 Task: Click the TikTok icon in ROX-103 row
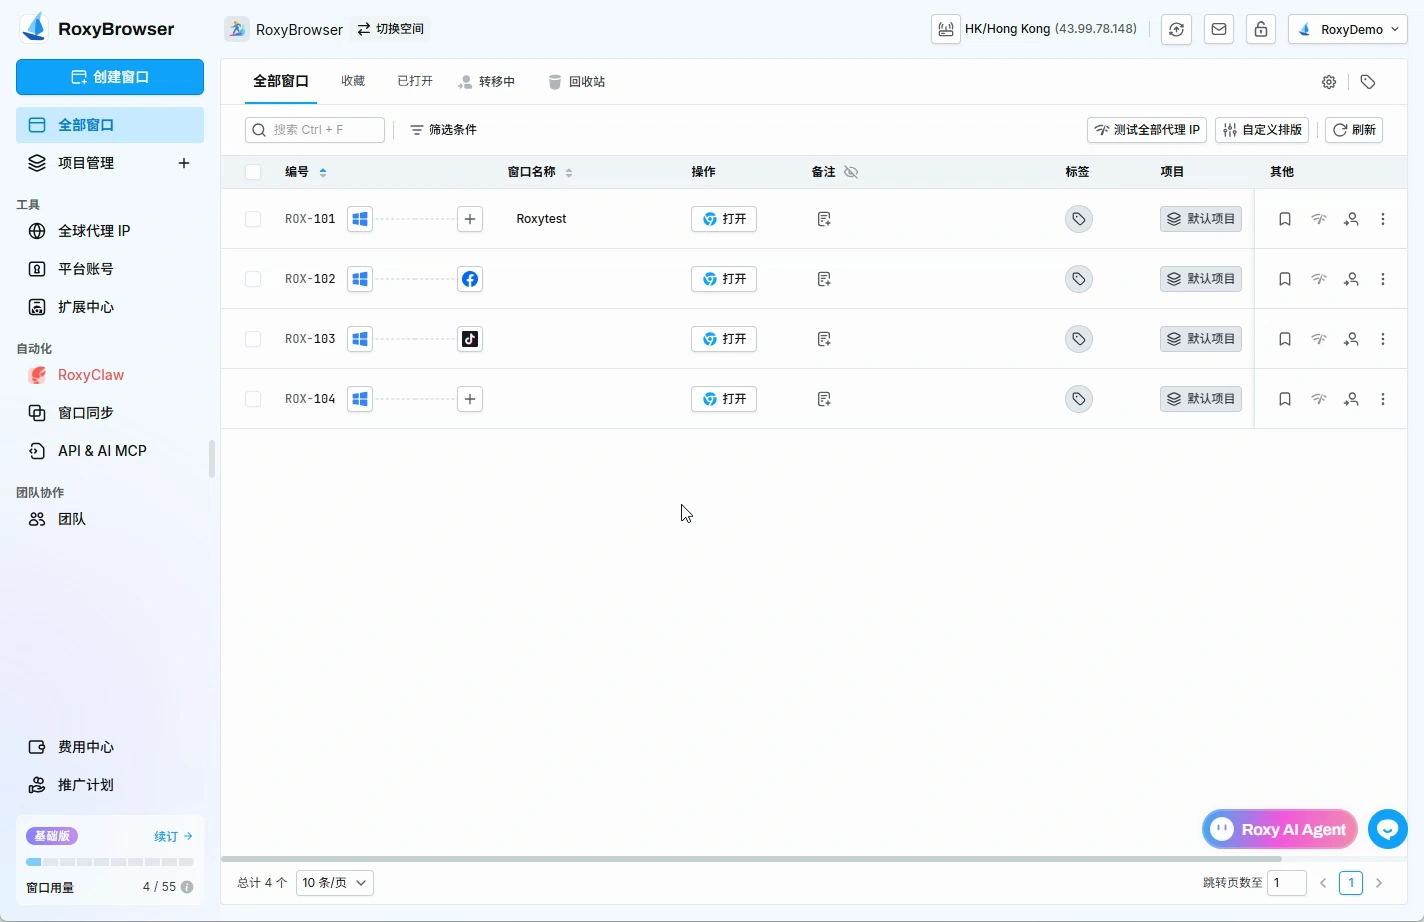tap(470, 339)
